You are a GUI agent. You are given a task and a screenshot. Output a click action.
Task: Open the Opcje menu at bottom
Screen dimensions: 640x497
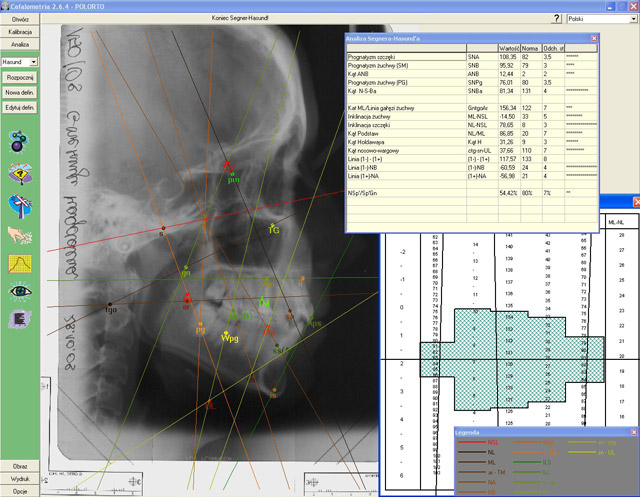pyautogui.click(x=20, y=491)
